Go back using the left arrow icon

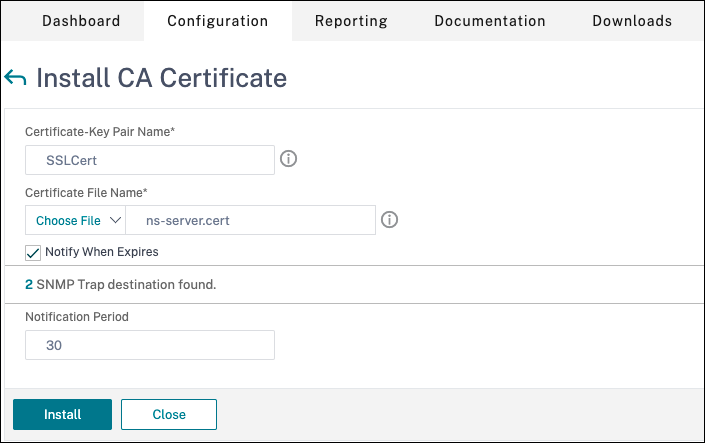(16, 78)
